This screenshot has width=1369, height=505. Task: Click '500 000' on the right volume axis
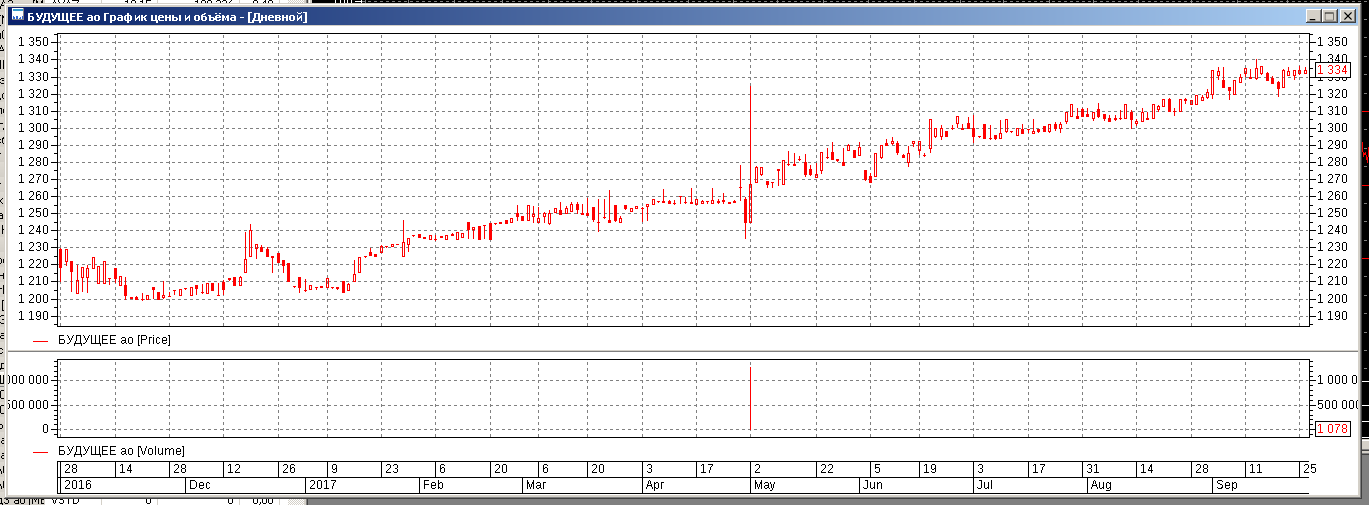click(x=1337, y=404)
